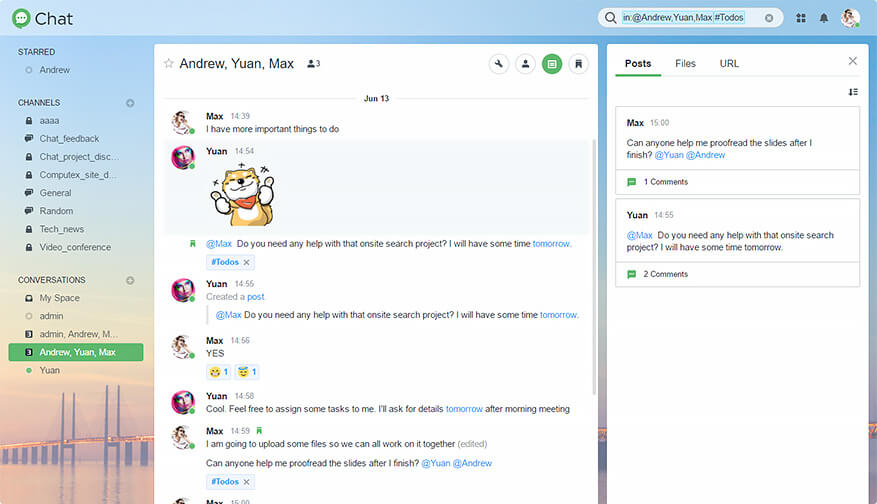Viewport: 877px width, 504px height.
Task: Open the user avatar menu
Action: (850, 18)
